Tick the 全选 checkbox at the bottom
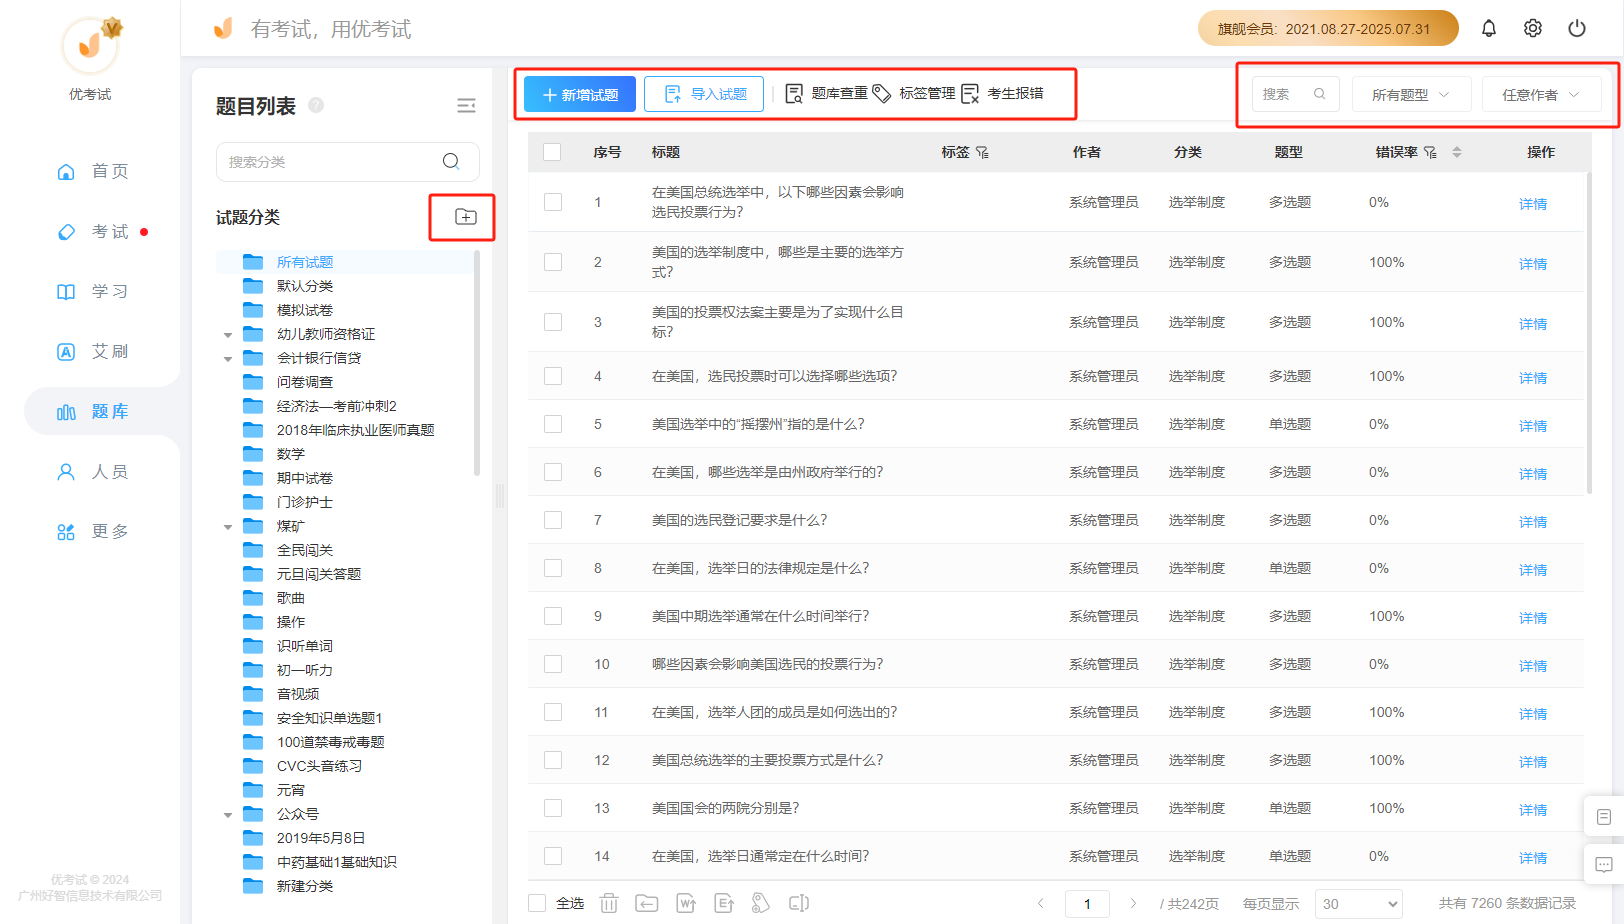The image size is (1624, 924). 537,903
